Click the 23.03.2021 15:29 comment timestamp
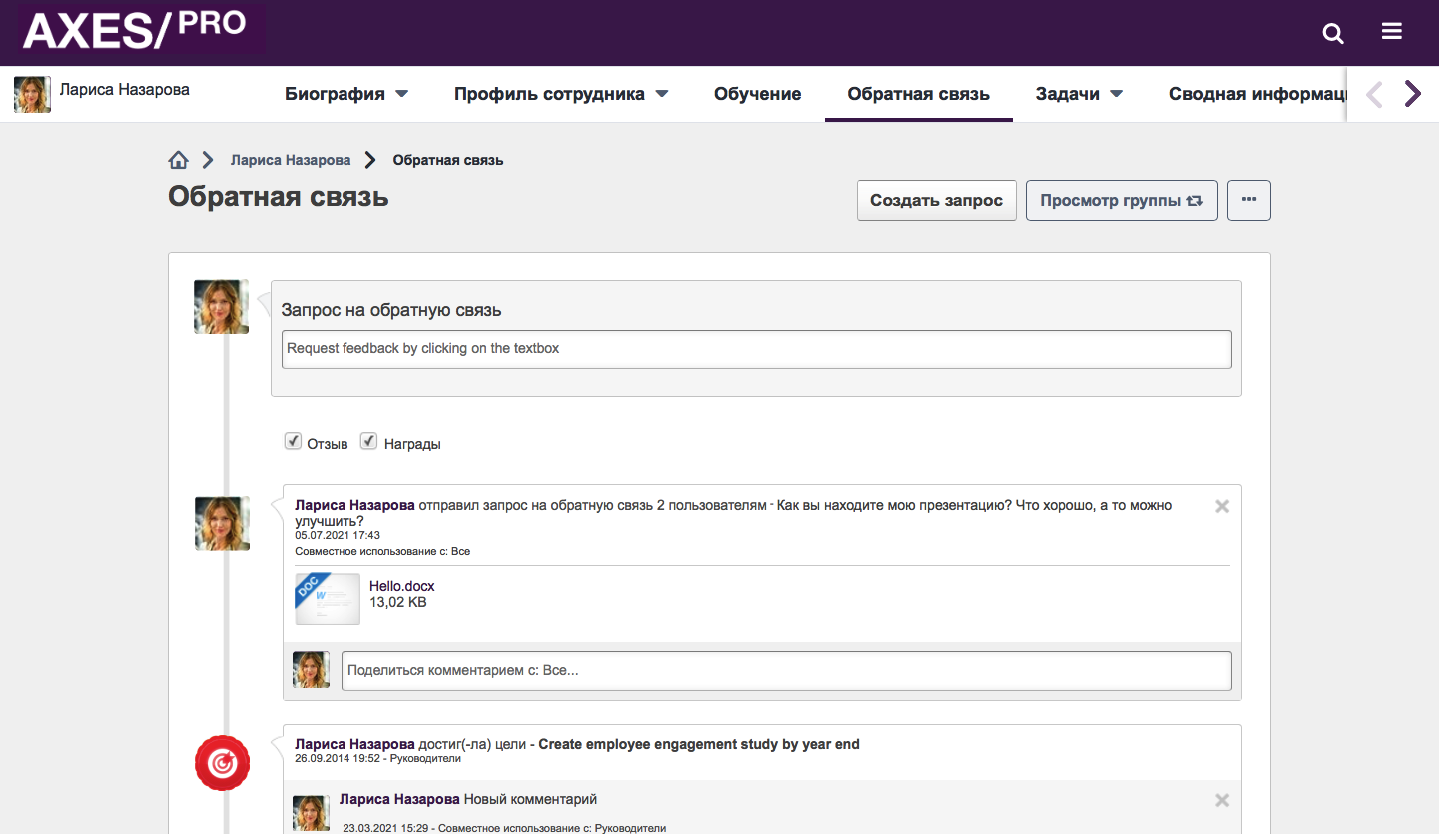This screenshot has width=1439, height=834. 386,828
